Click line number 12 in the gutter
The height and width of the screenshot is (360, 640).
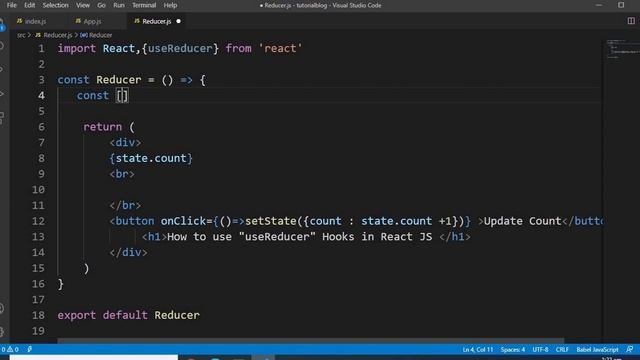(x=38, y=221)
